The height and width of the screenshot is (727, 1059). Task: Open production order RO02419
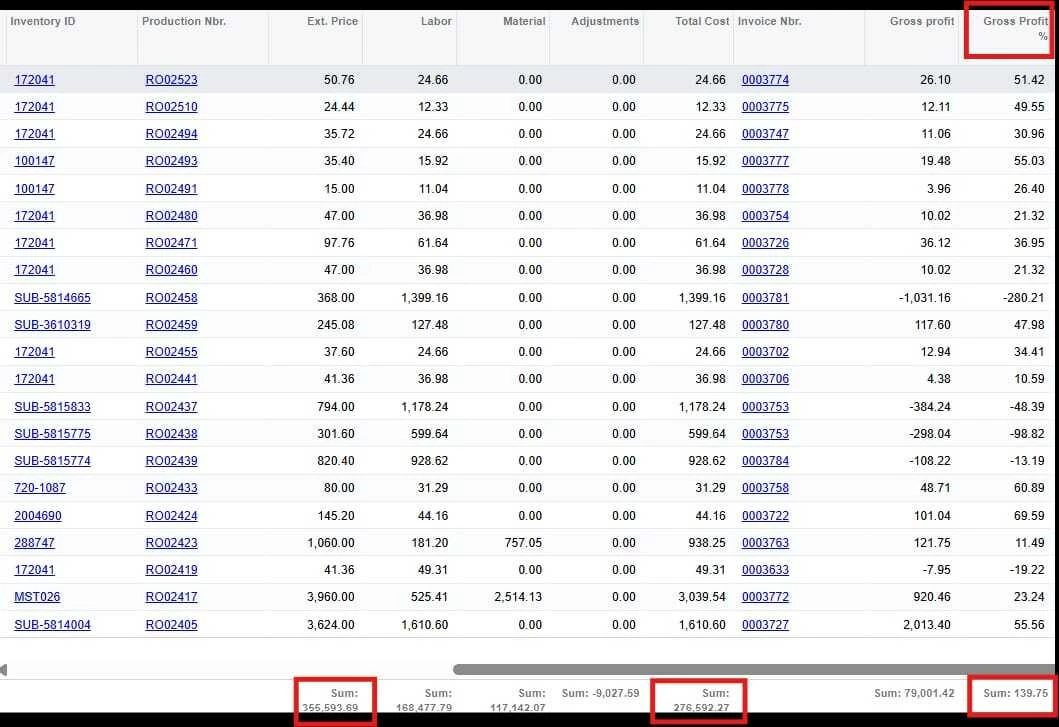172,570
